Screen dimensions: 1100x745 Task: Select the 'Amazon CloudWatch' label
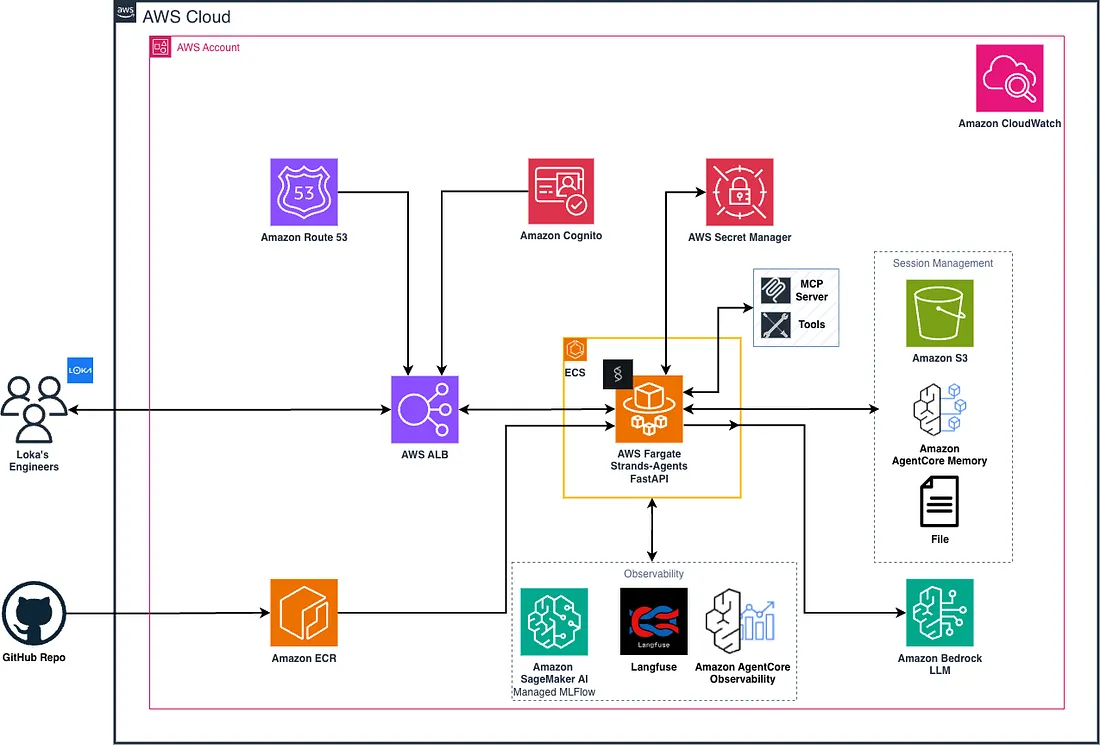click(x=1010, y=123)
